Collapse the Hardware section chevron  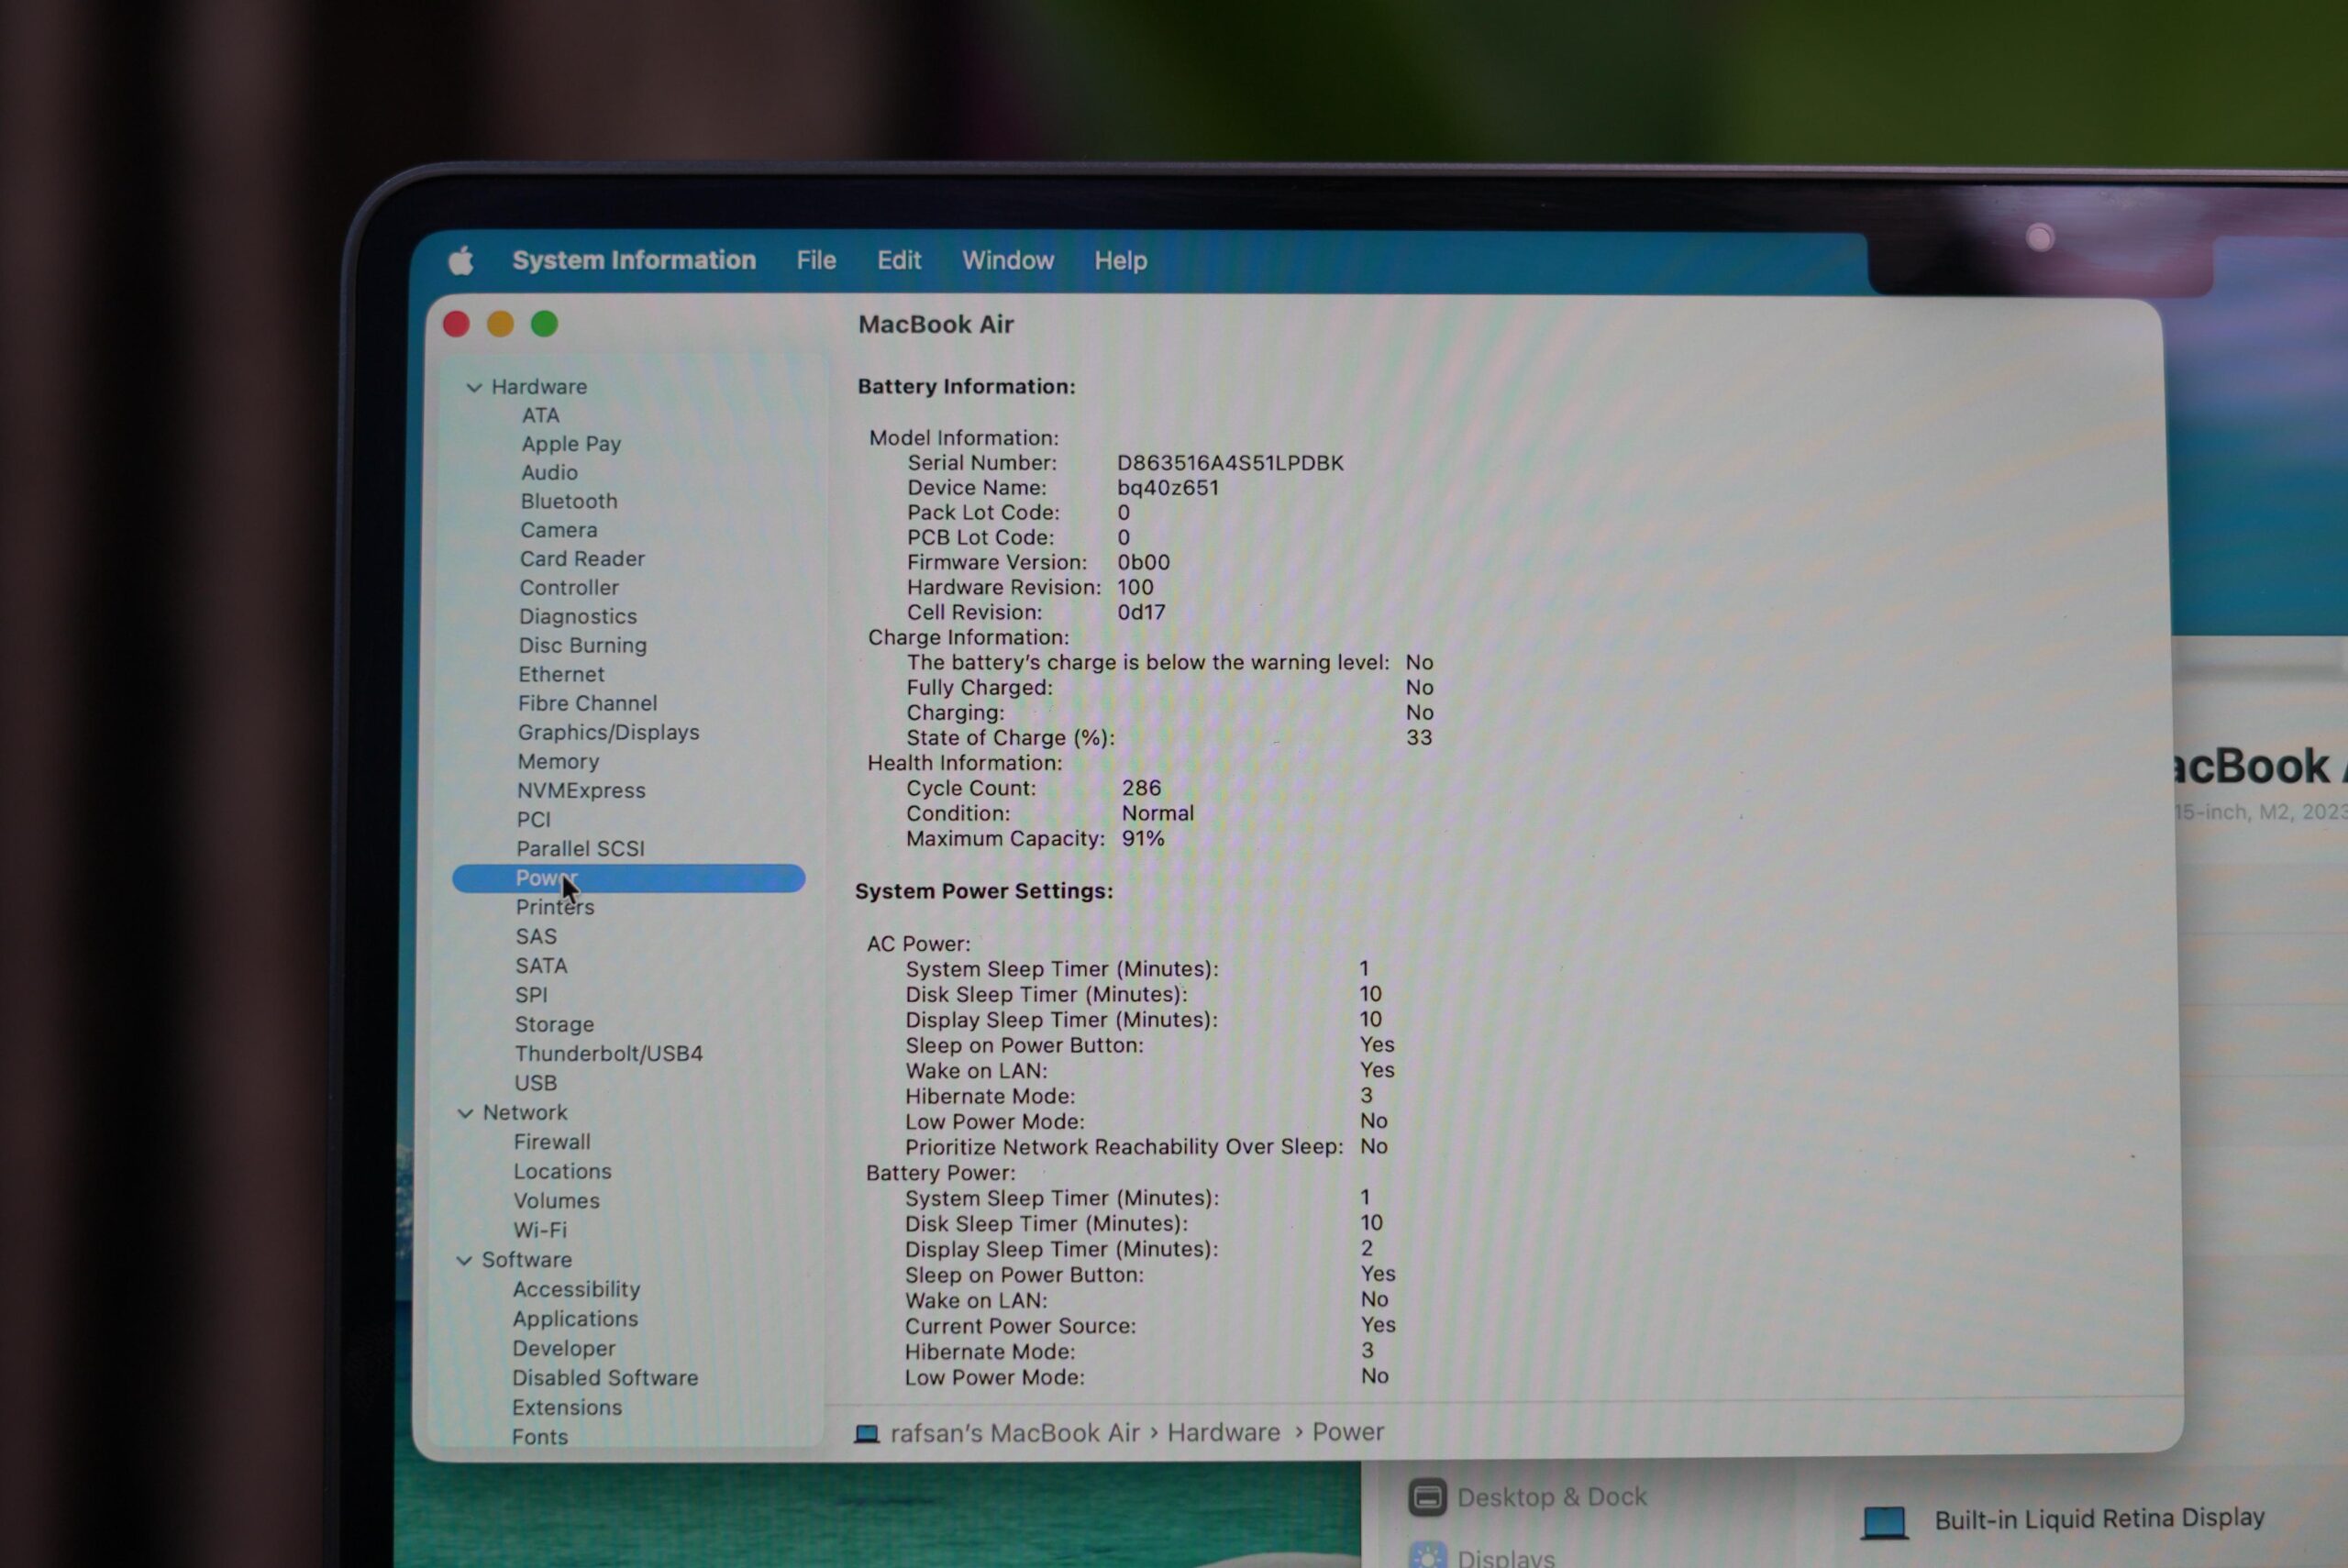474,387
